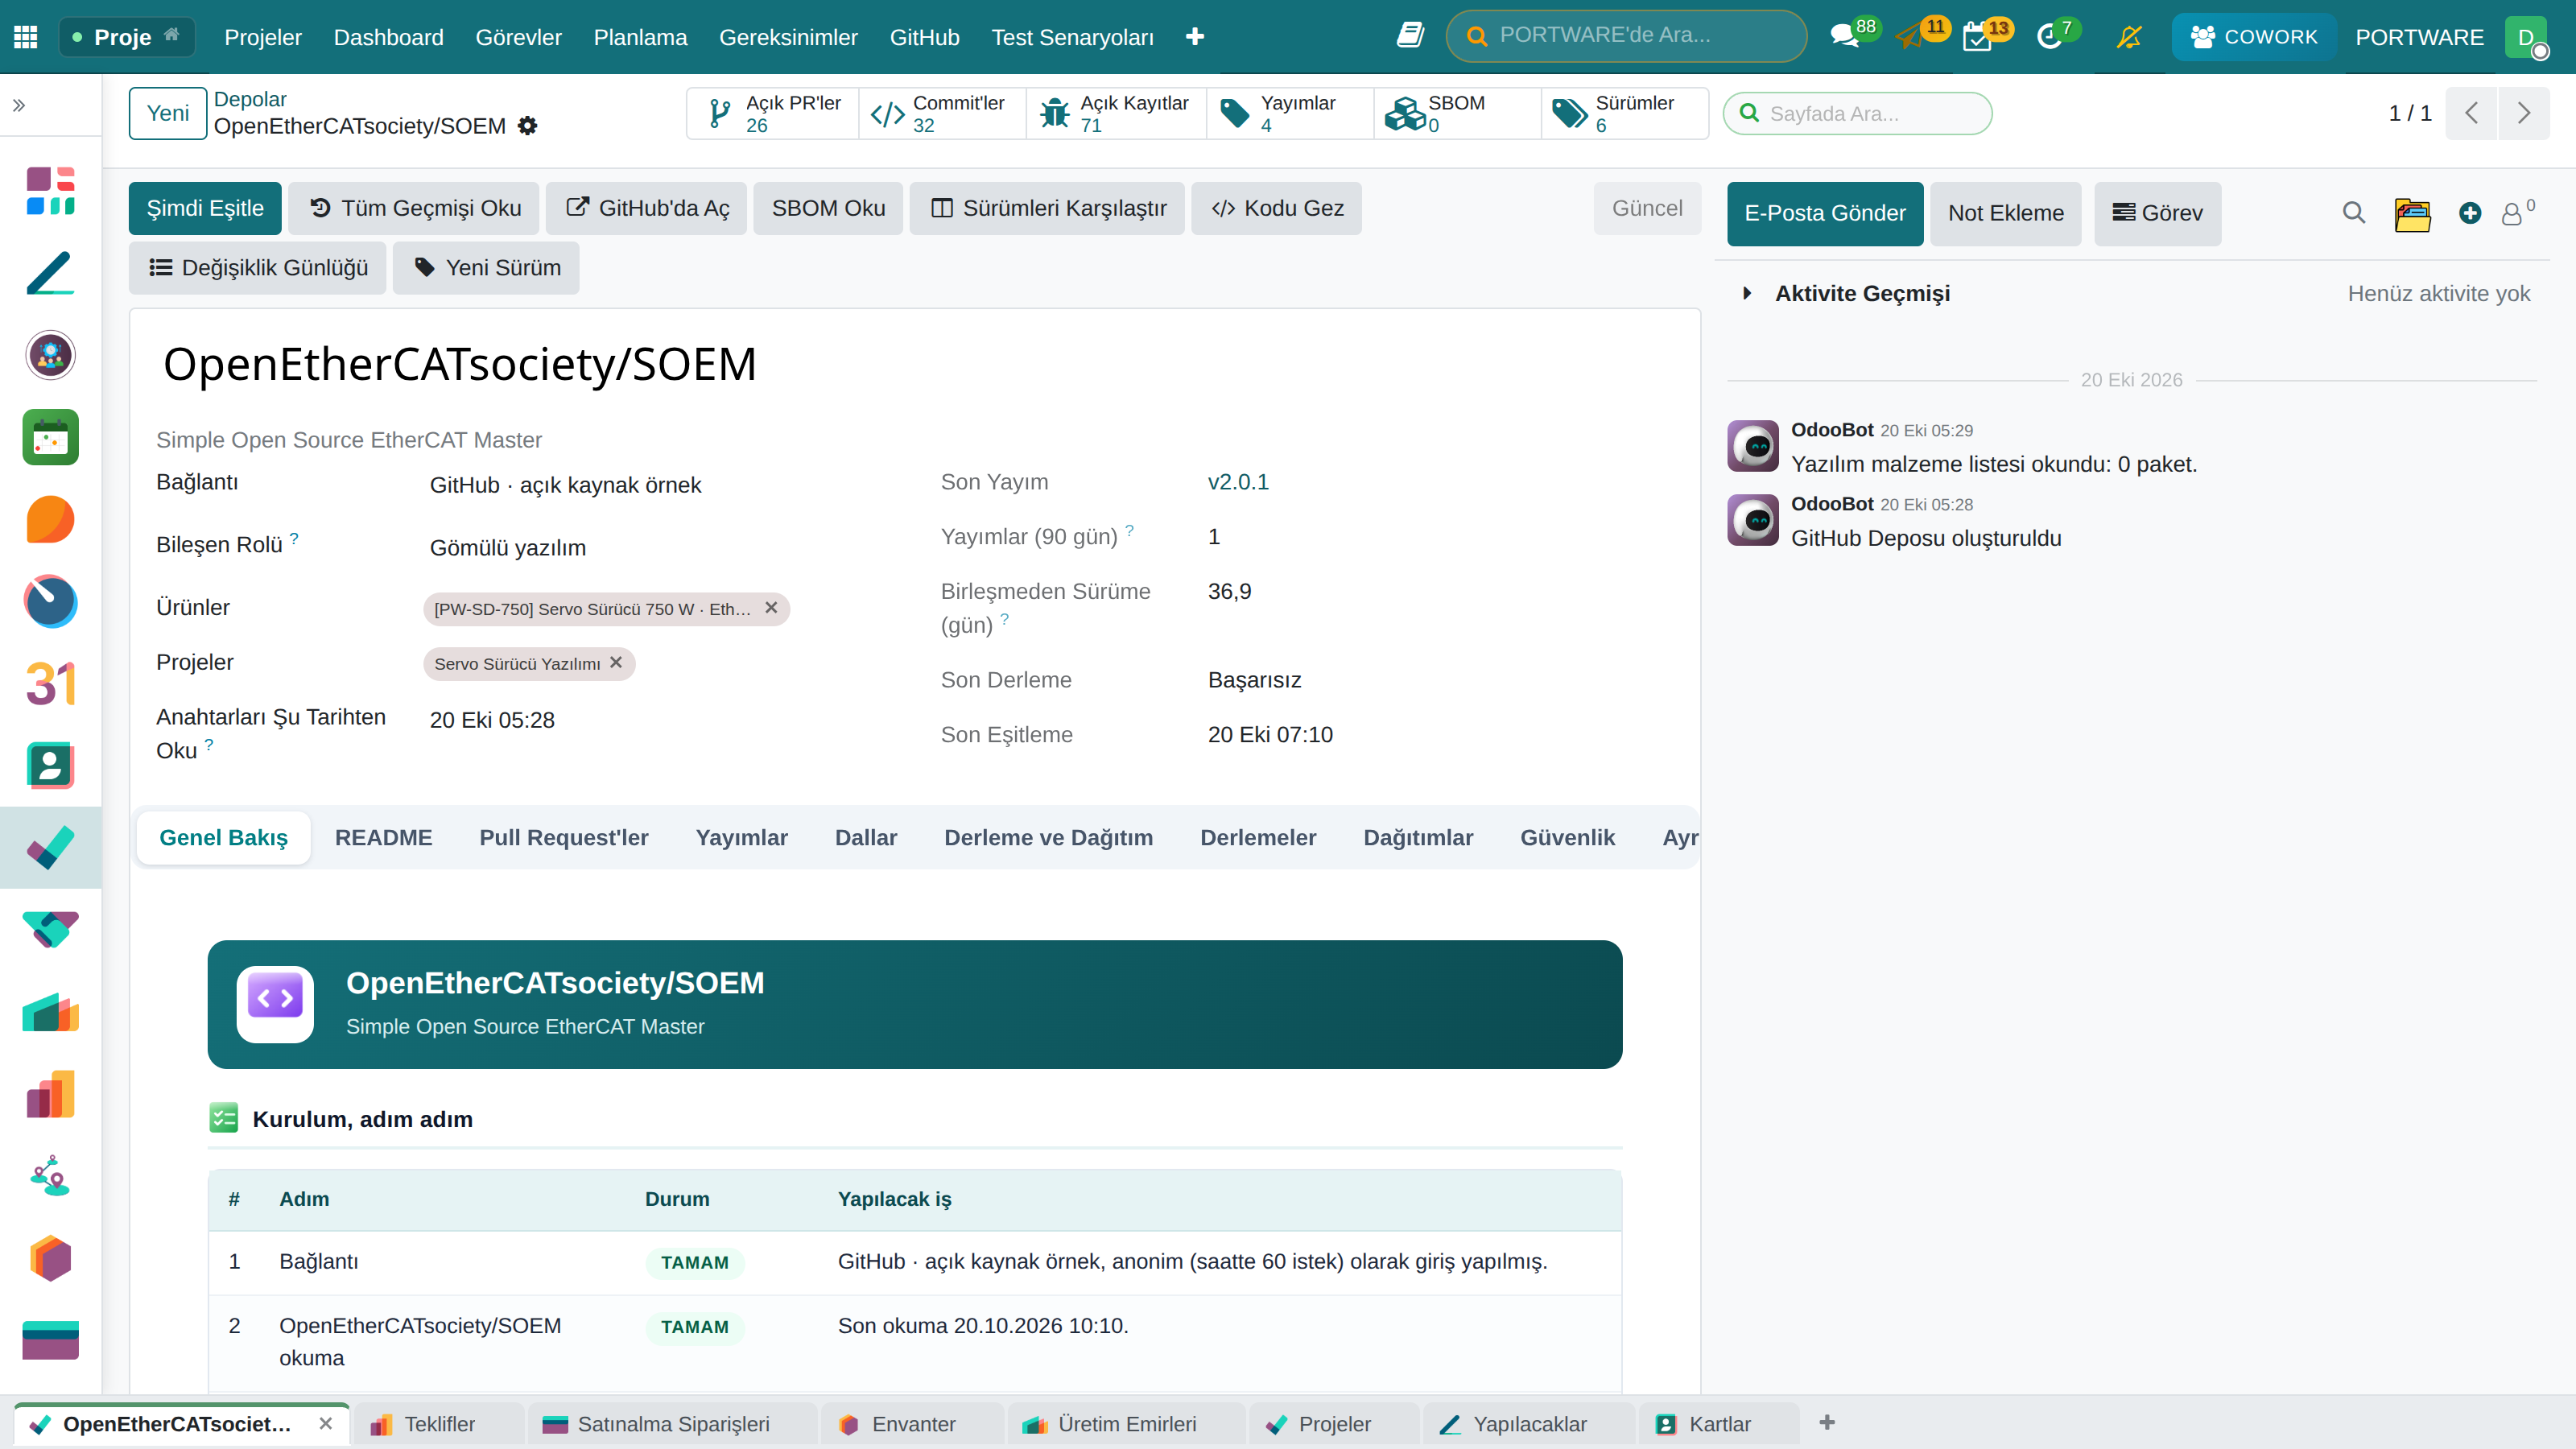Click the repository settings gear icon

point(527,126)
